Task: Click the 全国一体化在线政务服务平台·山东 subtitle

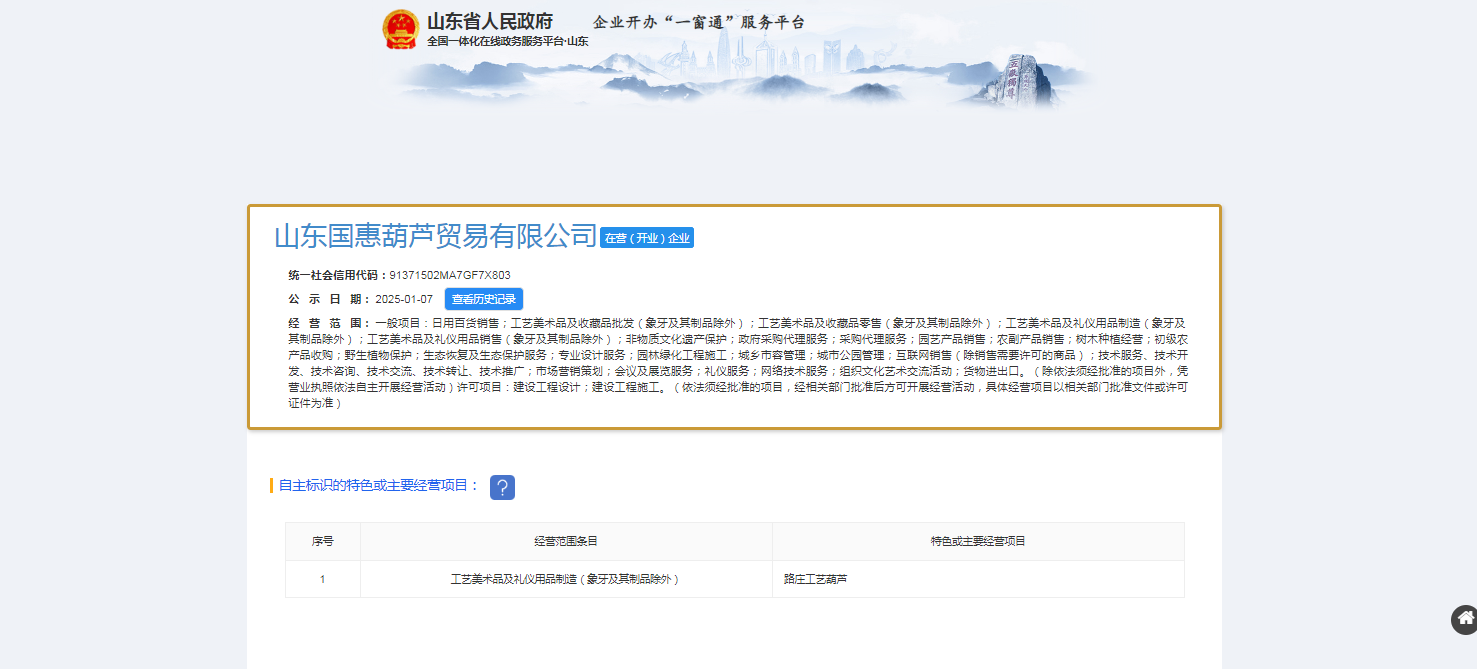Action: tap(508, 42)
